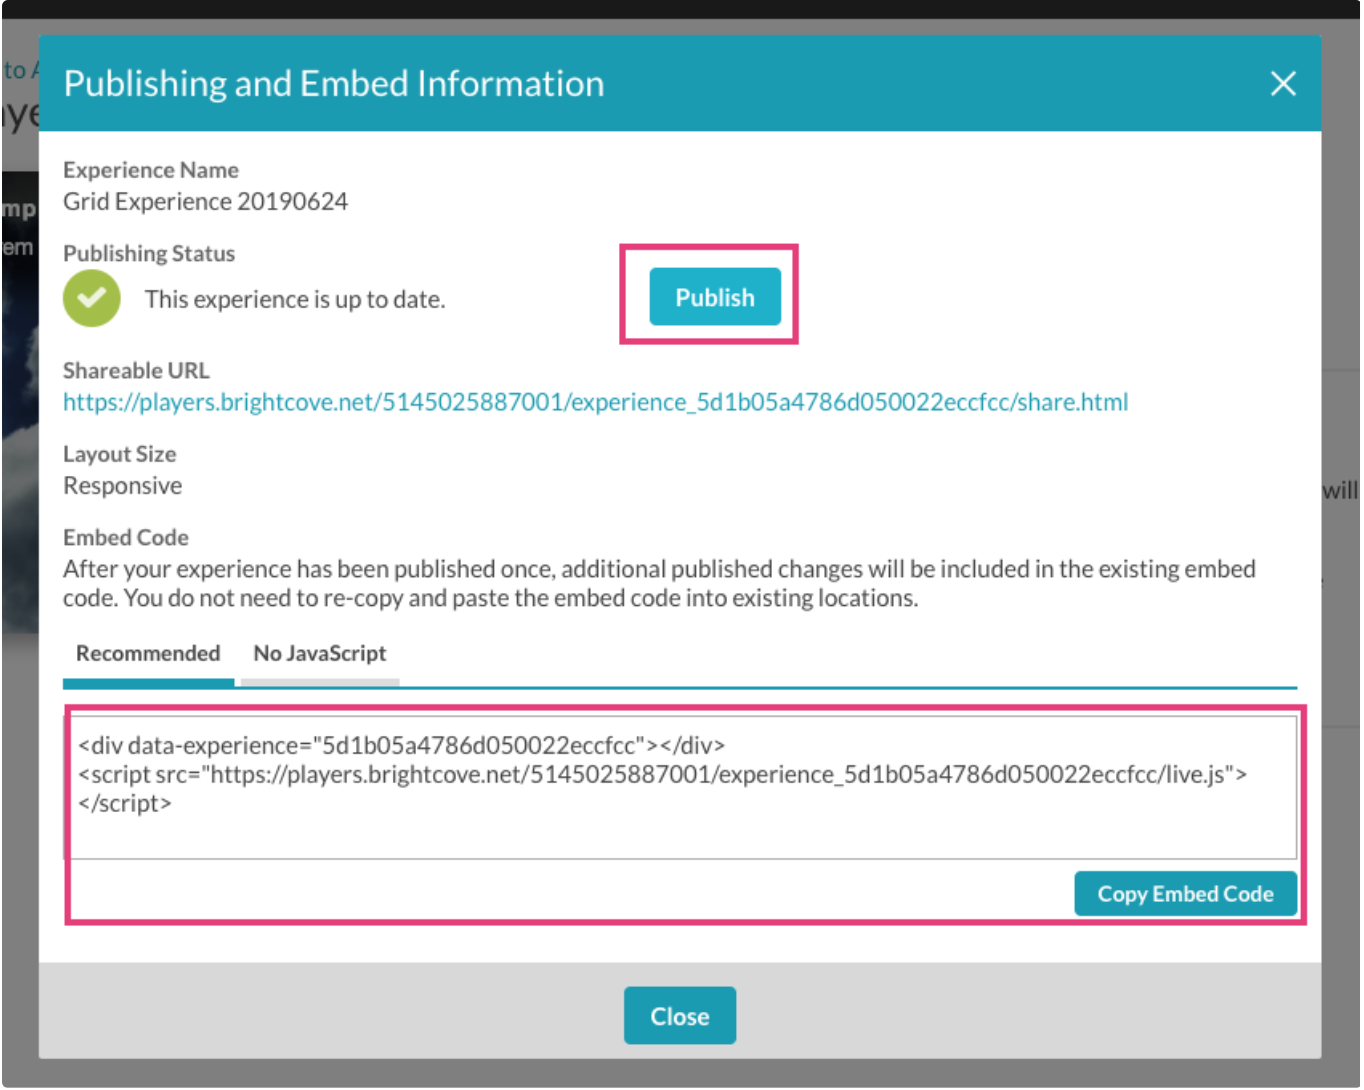The image size is (1364, 1090).
Task: Select the No JavaScript tab
Action: click(319, 654)
